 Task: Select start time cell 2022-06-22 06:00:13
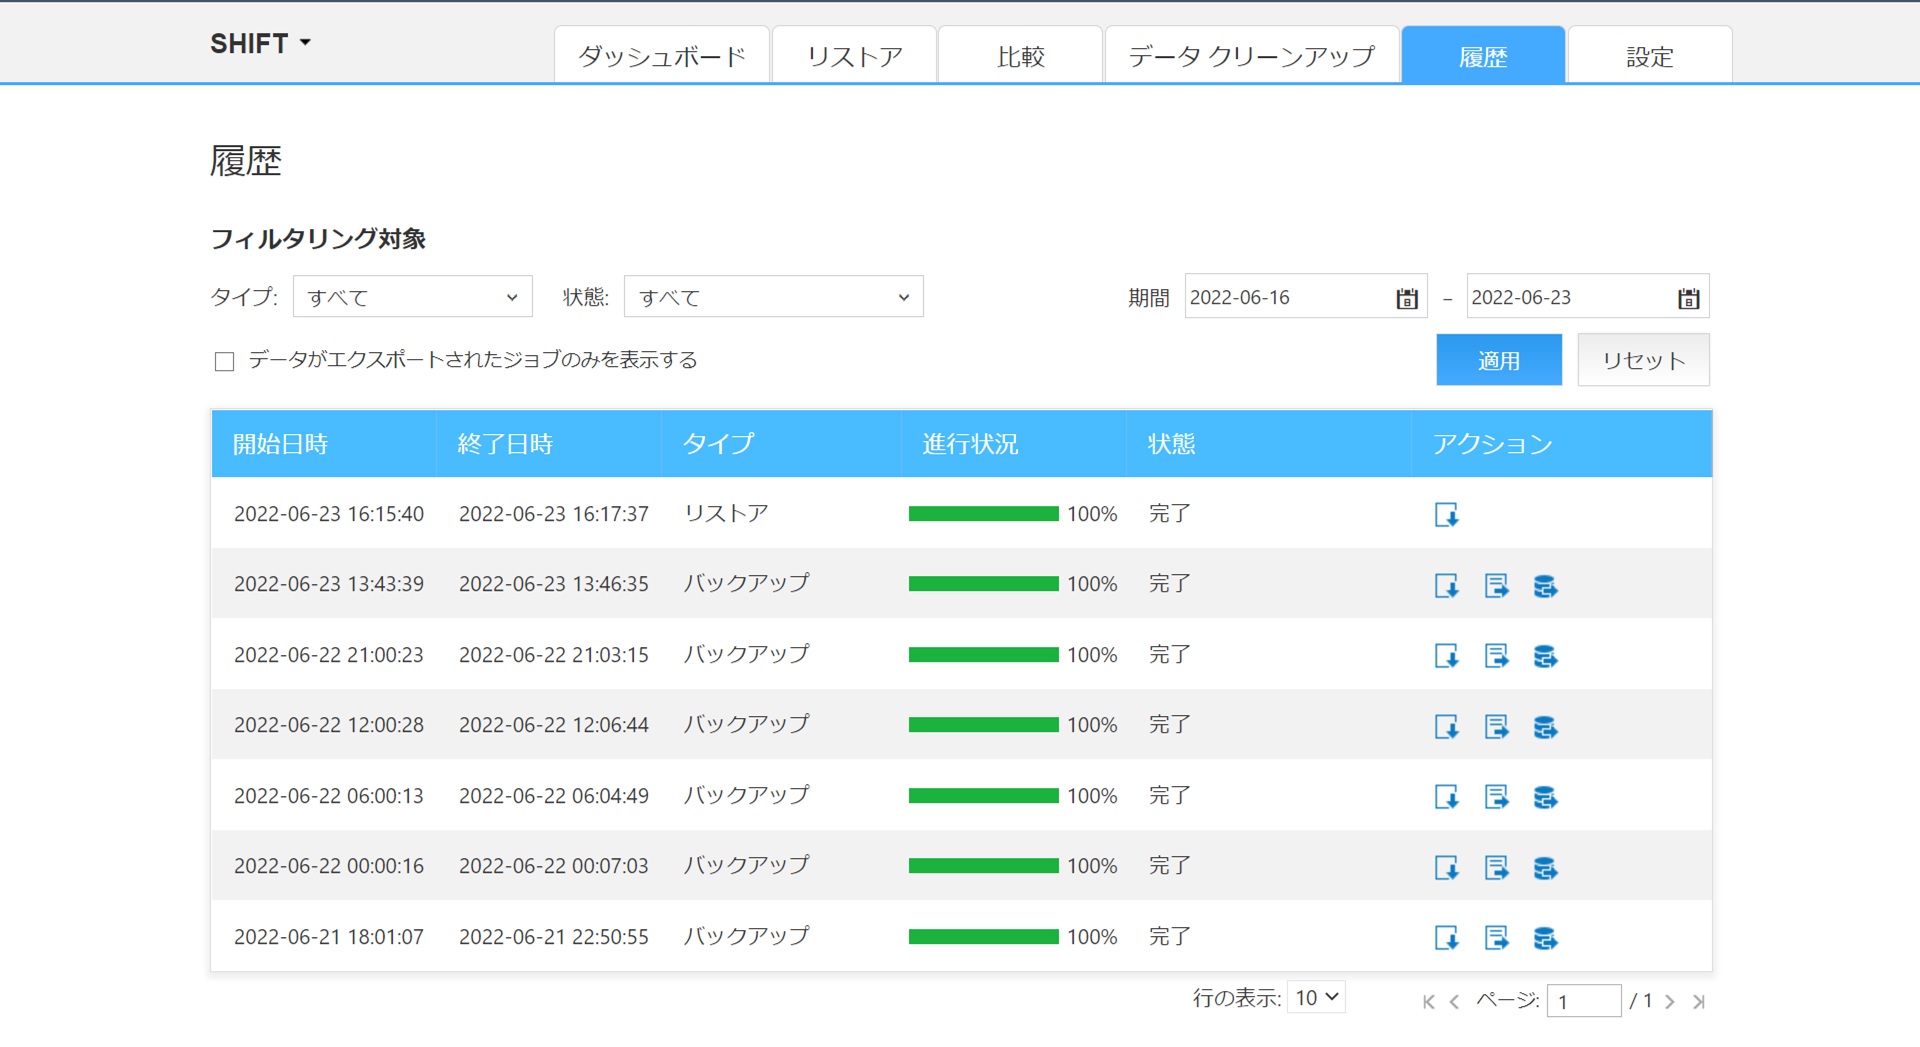pyautogui.click(x=329, y=796)
